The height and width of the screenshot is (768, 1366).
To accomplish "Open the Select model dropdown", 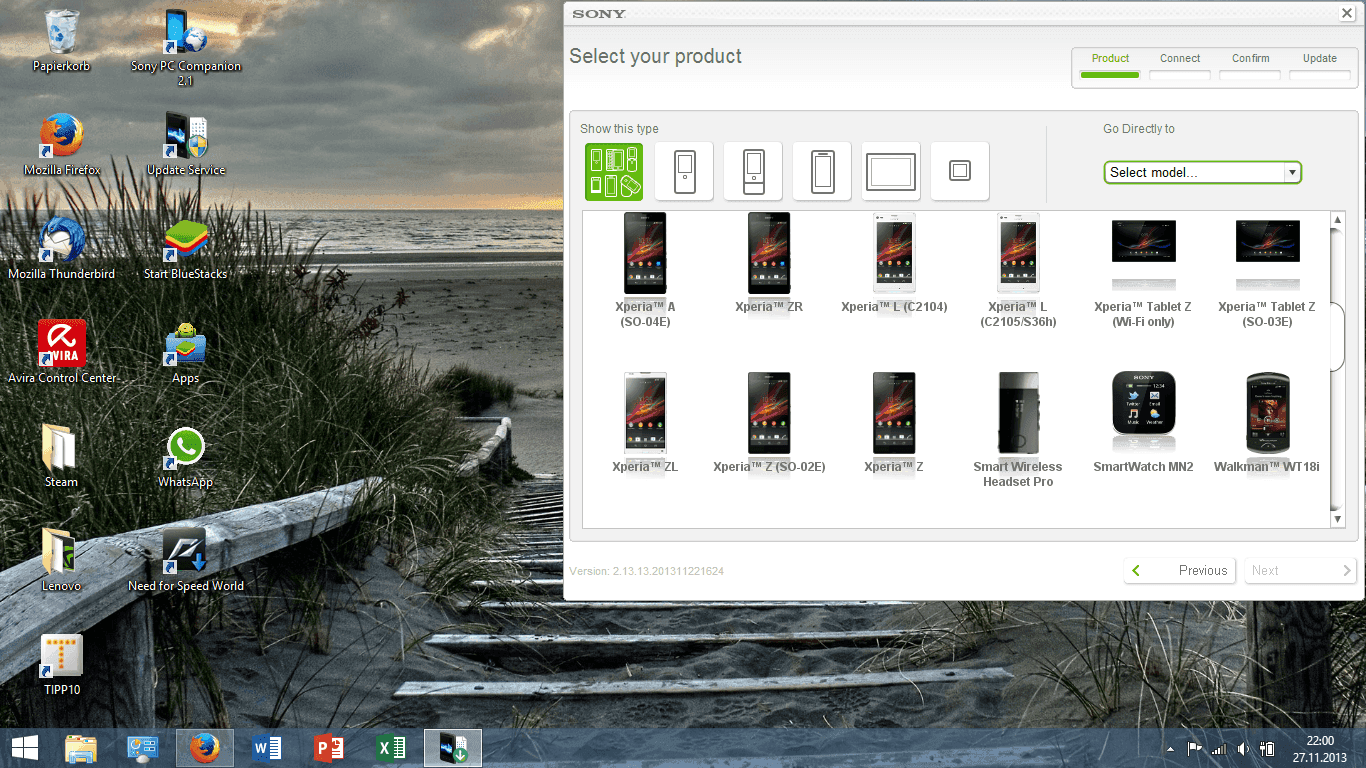I will tap(1202, 172).
